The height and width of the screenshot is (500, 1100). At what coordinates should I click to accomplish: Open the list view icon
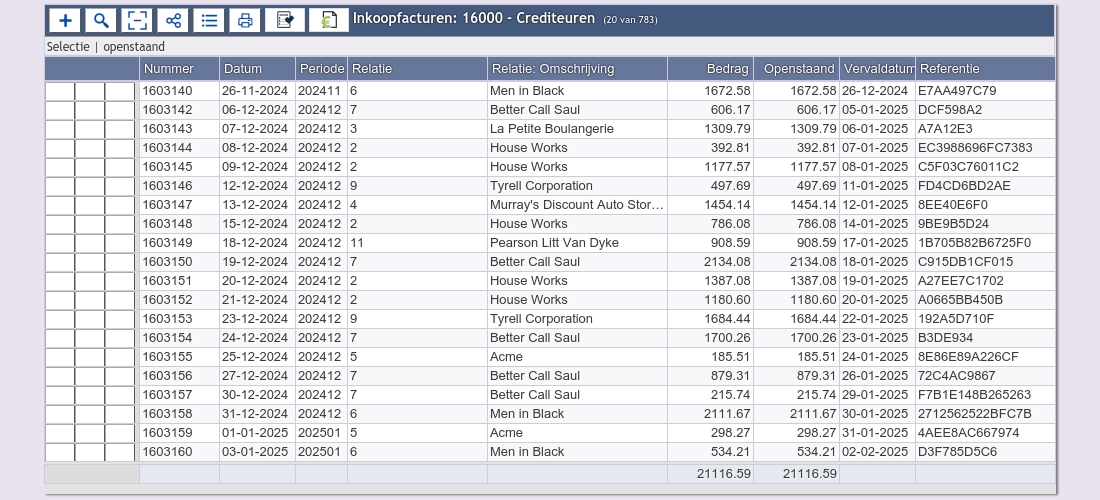tap(209, 20)
